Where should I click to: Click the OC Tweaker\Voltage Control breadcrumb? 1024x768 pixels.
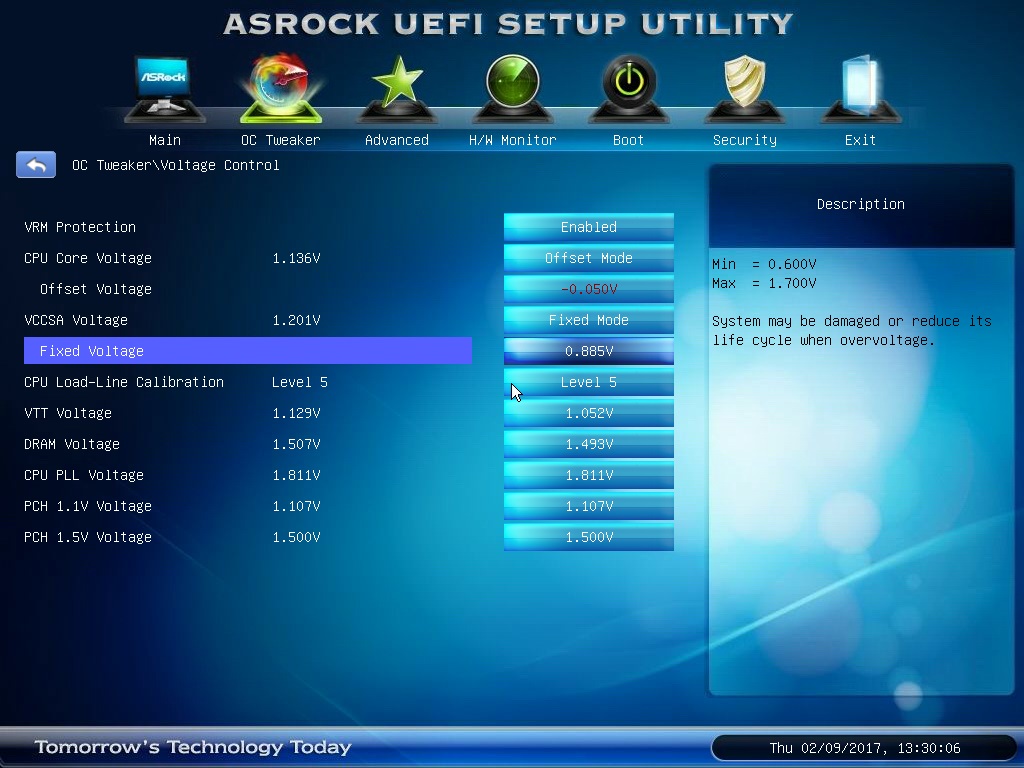[x=176, y=165]
